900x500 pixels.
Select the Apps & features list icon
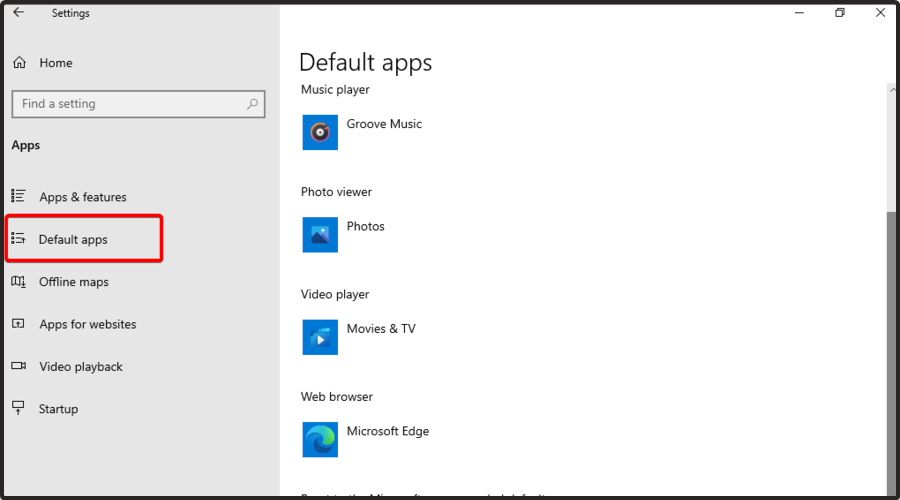point(18,196)
